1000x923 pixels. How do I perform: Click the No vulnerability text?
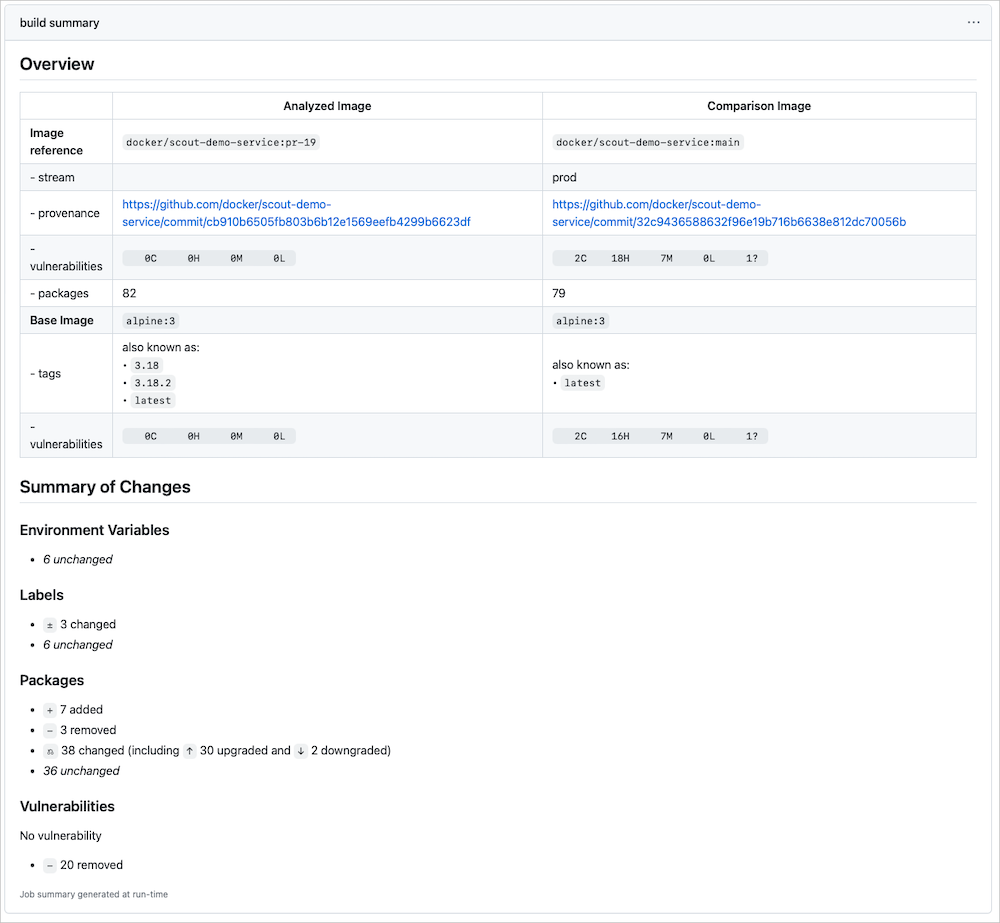click(61, 836)
